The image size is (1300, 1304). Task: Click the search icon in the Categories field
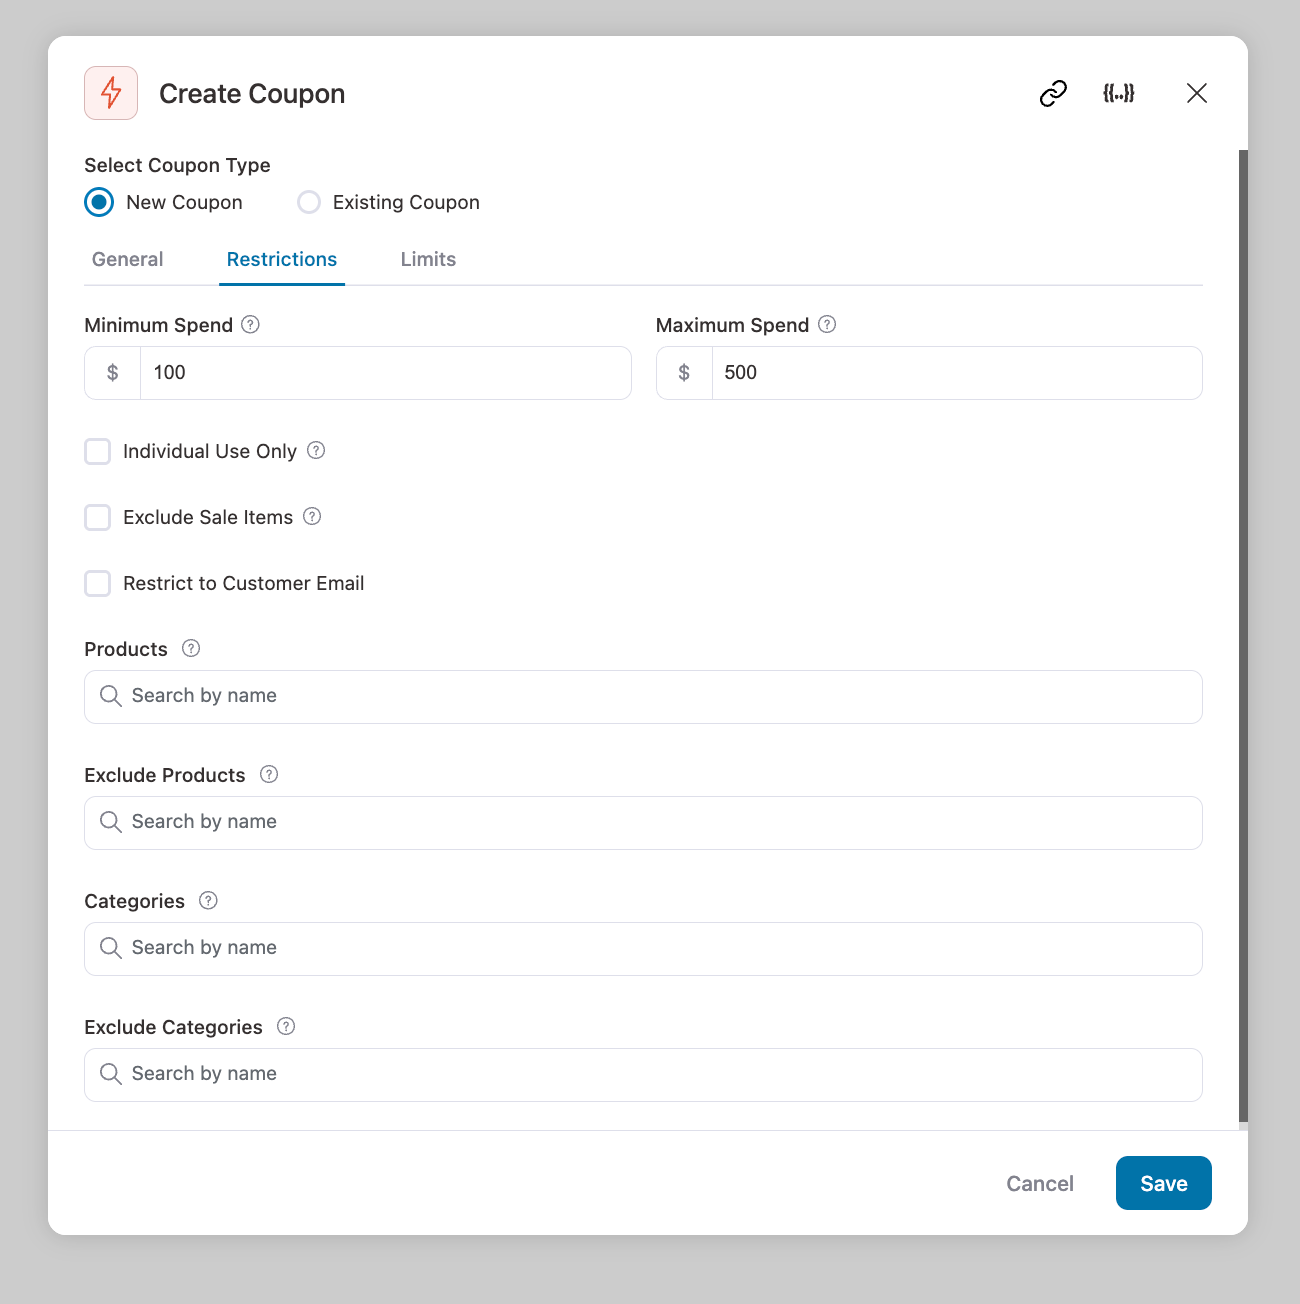111,948
